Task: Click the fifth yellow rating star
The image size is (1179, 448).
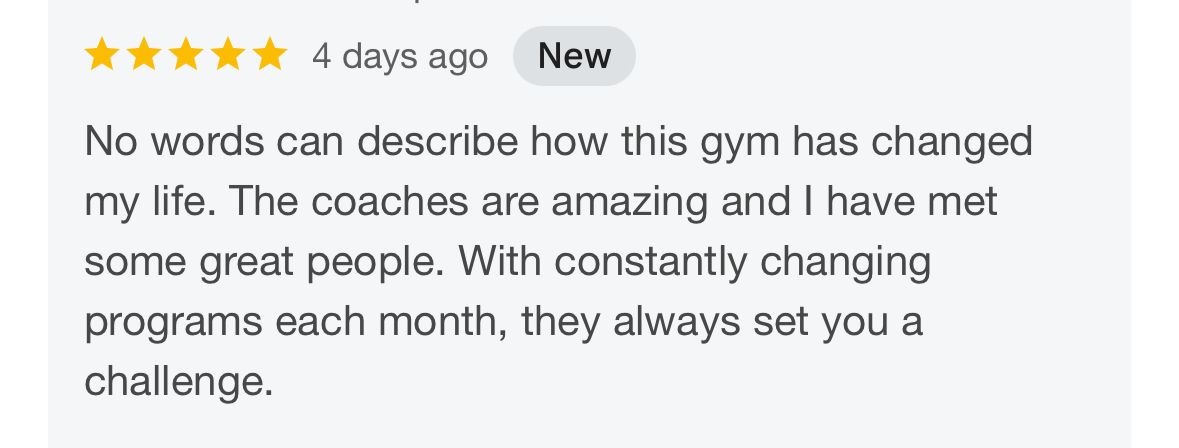Action: (x=269, y=56)
